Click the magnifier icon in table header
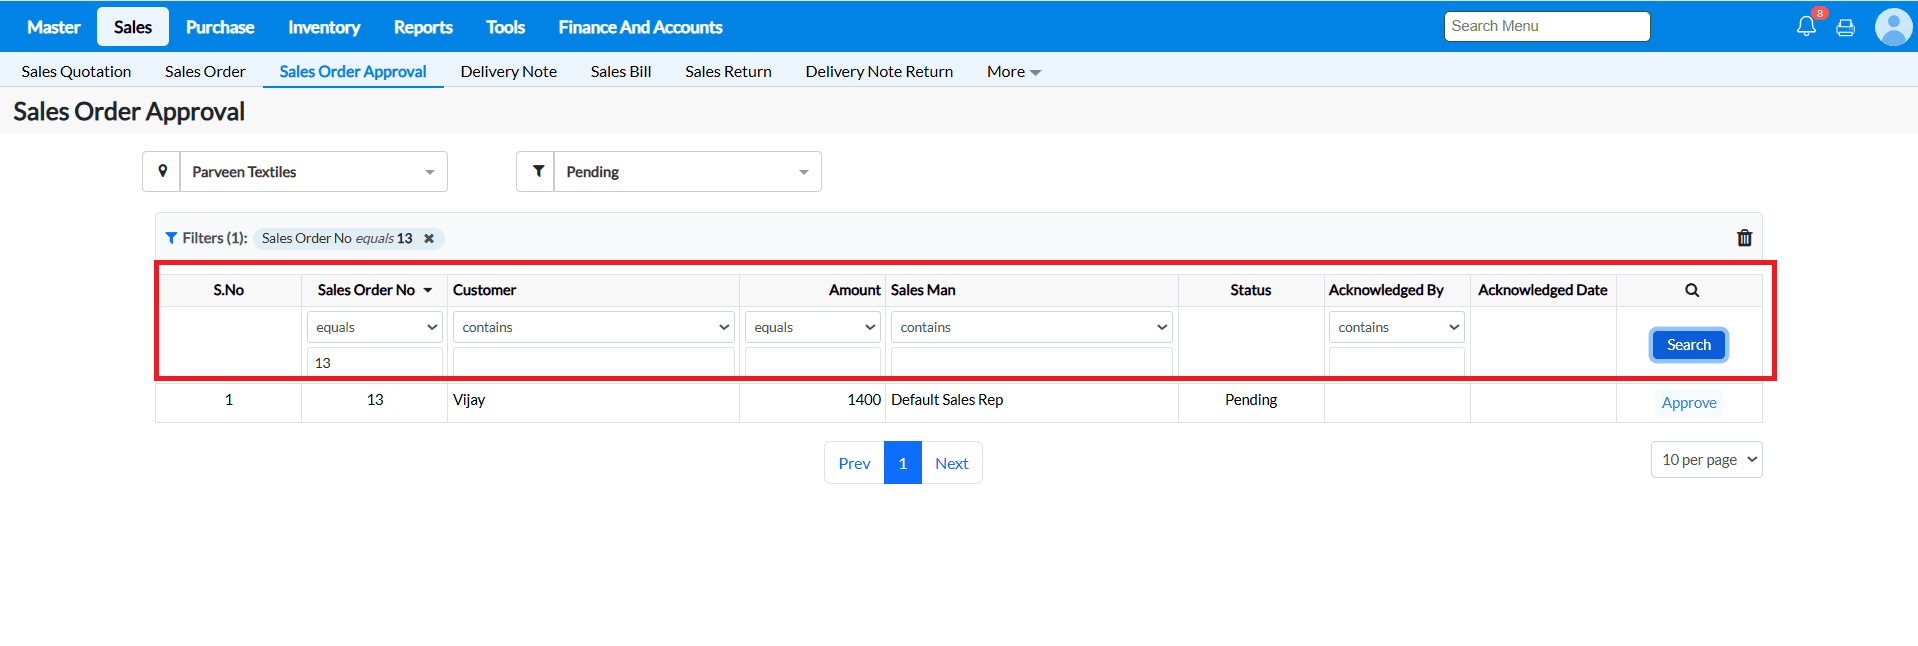Image resolution: width=1918 pixels, height=646 pixels. coord(1691,290)
